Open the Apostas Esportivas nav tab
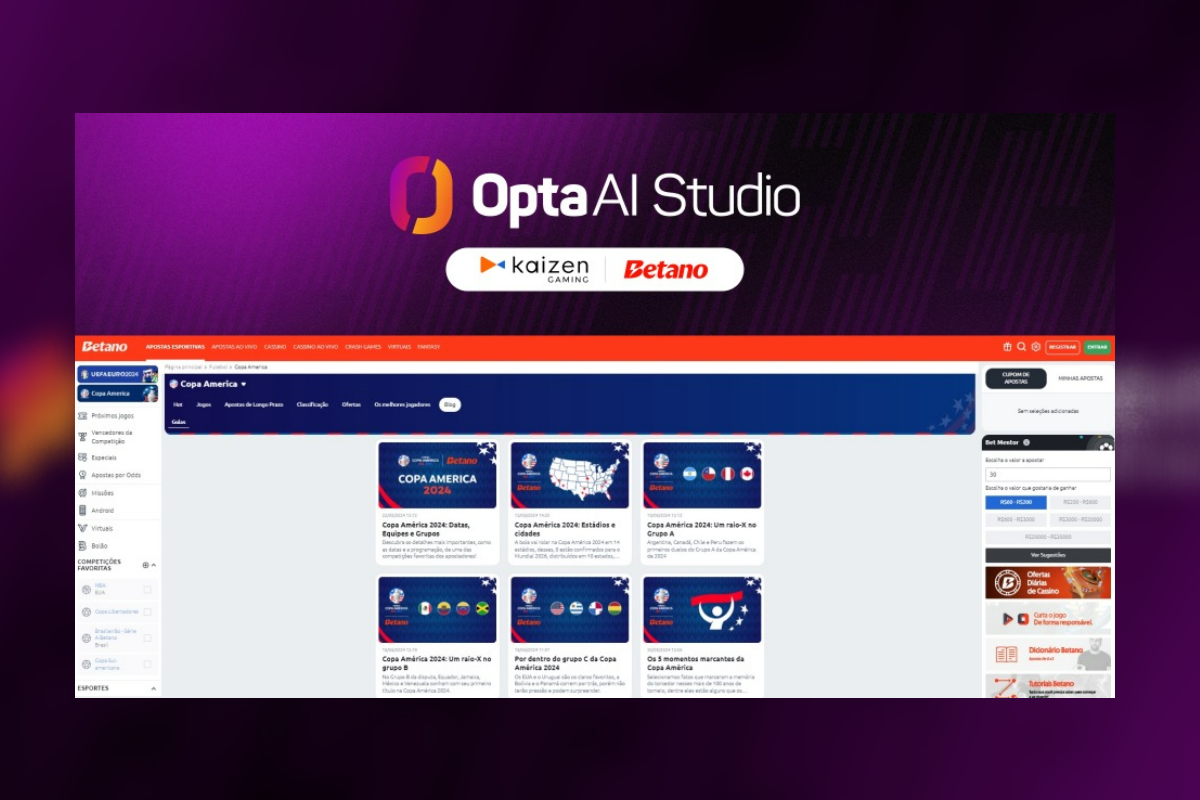This screenshot has width=1200, height=800. (175, 347)
